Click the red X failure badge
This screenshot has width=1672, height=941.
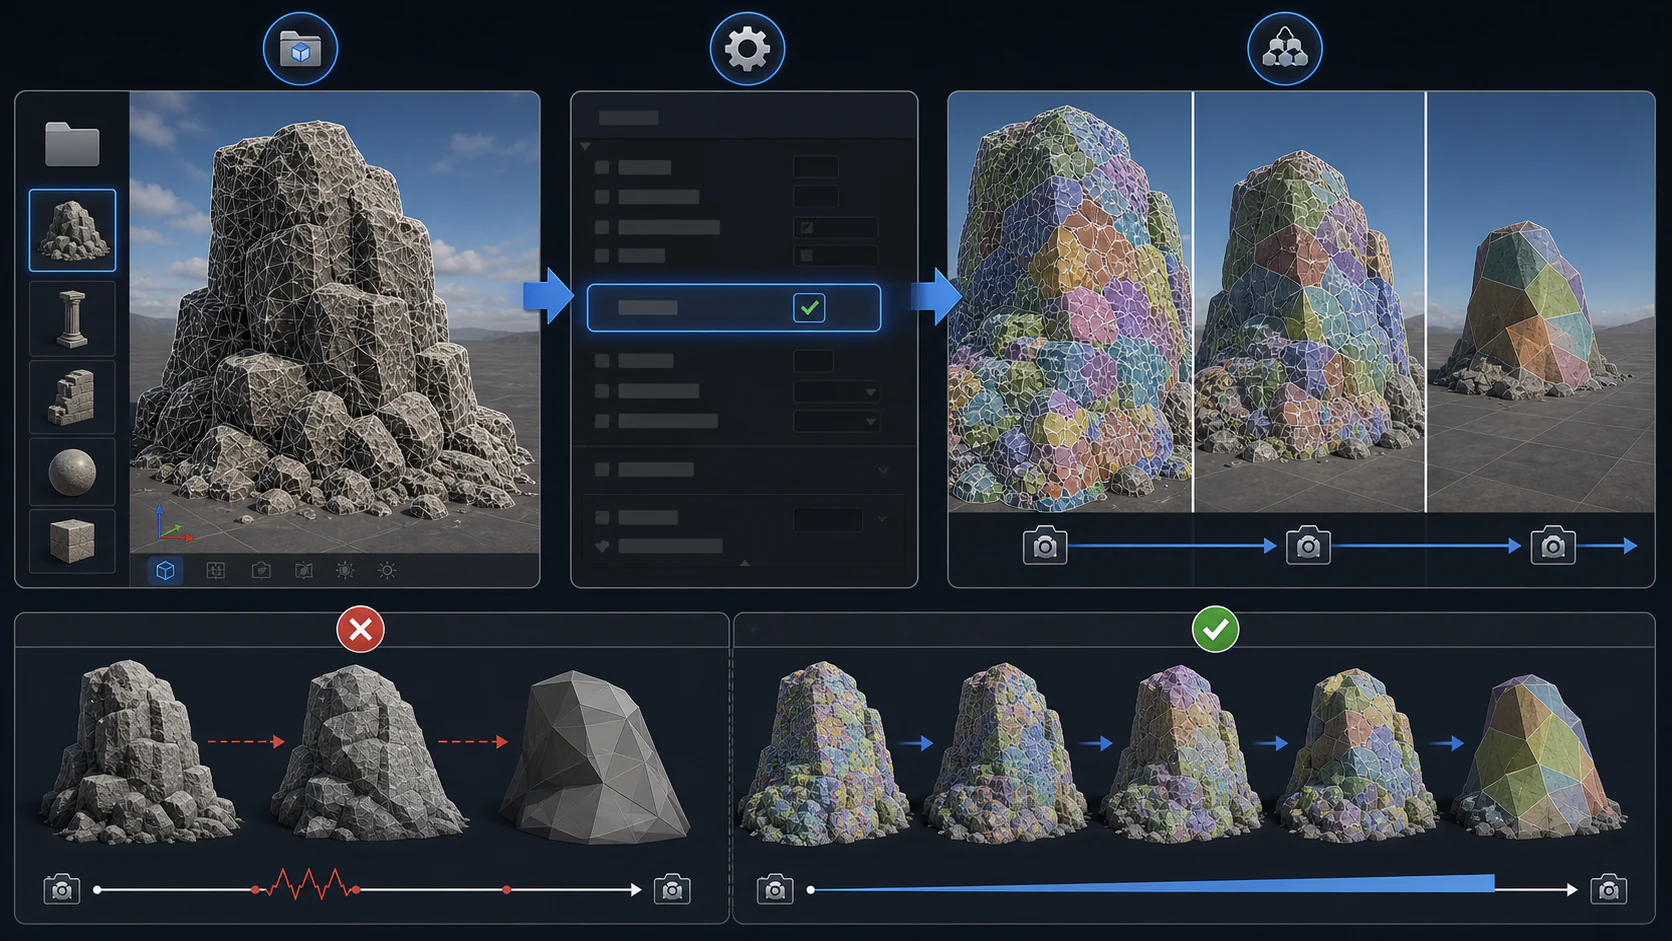point(361,630)
